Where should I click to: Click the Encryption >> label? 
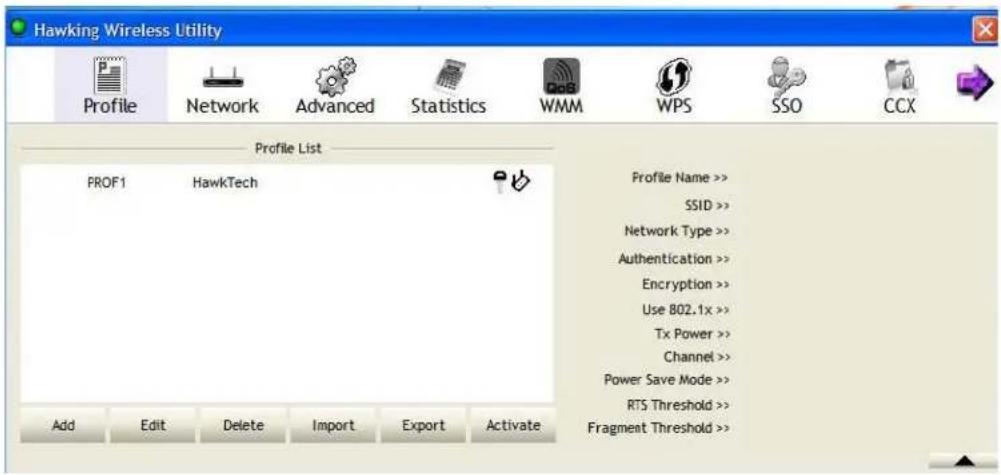point(686,285)
